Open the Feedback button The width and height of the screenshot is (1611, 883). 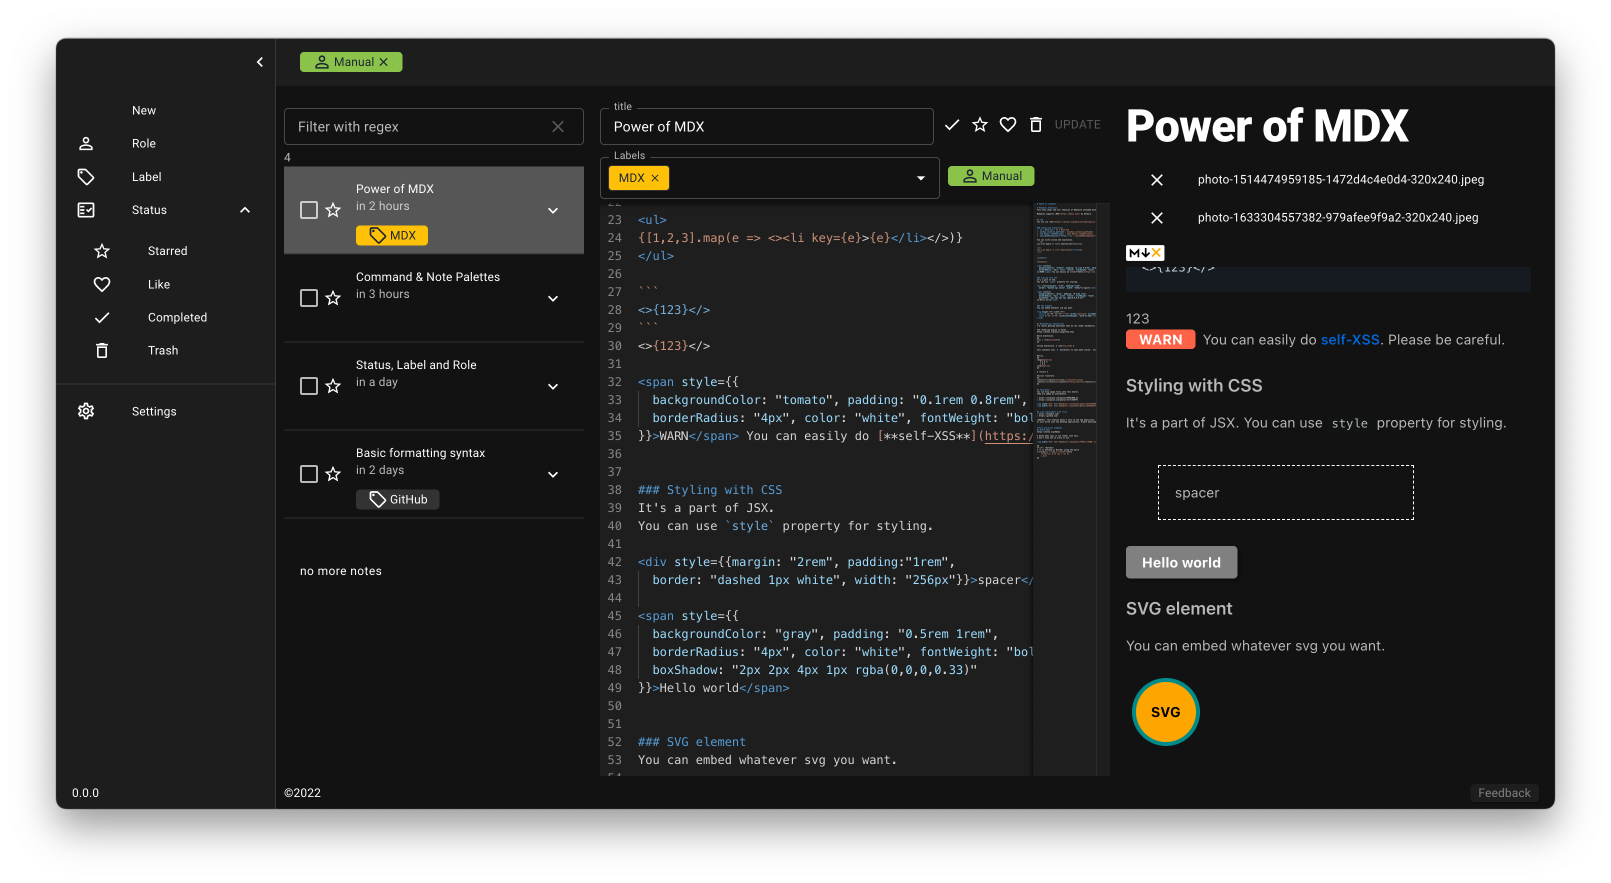1504,793
